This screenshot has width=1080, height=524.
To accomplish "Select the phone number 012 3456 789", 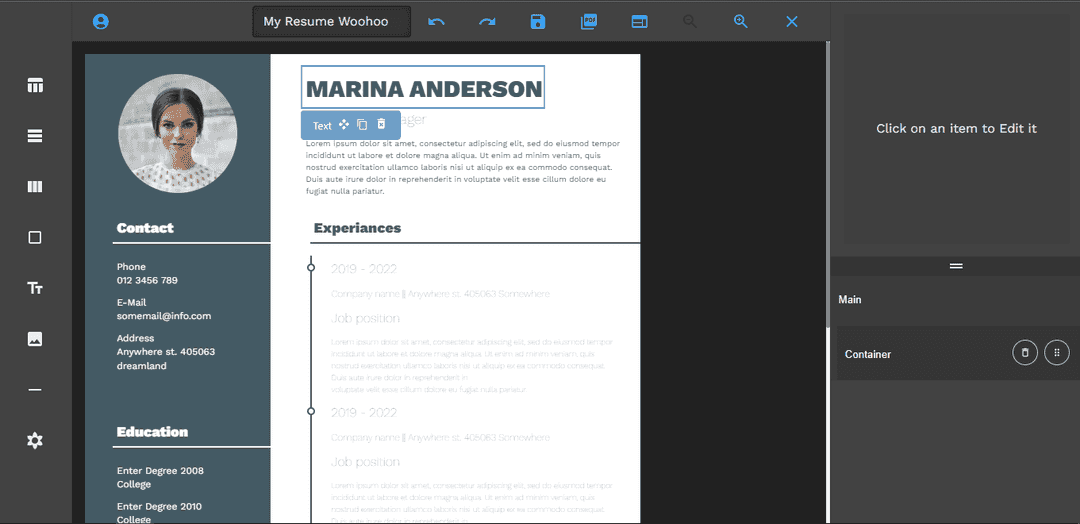I will [147, 280].
